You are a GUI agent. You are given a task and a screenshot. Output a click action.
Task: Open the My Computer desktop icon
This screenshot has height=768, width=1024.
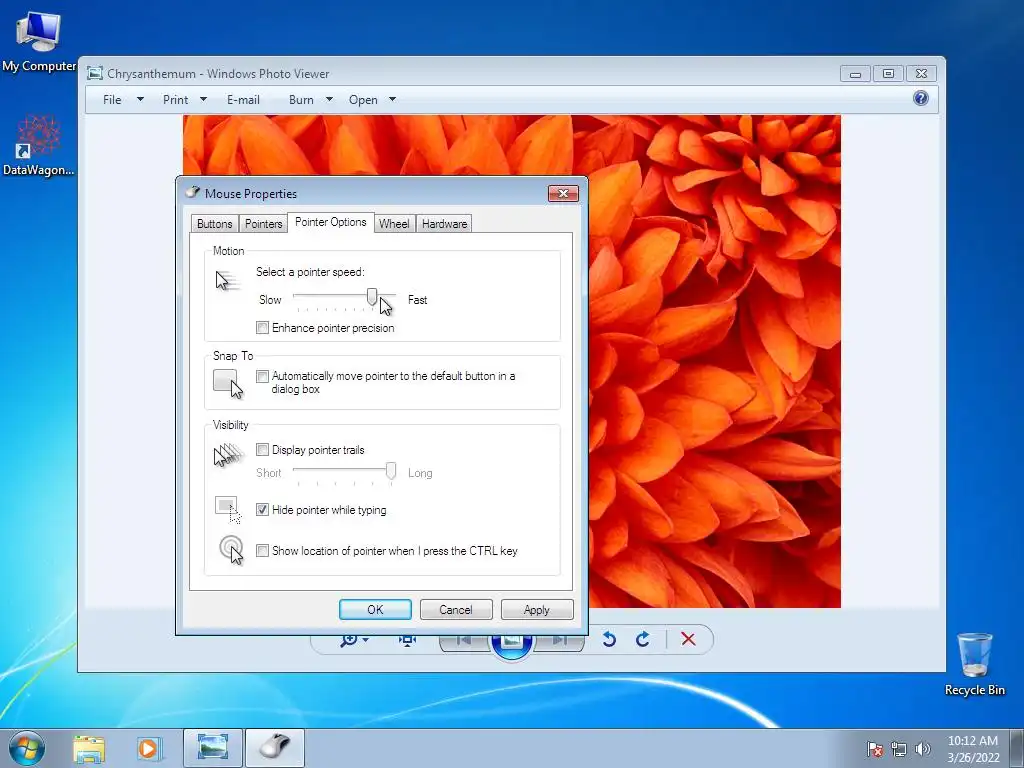pos(38,40)
